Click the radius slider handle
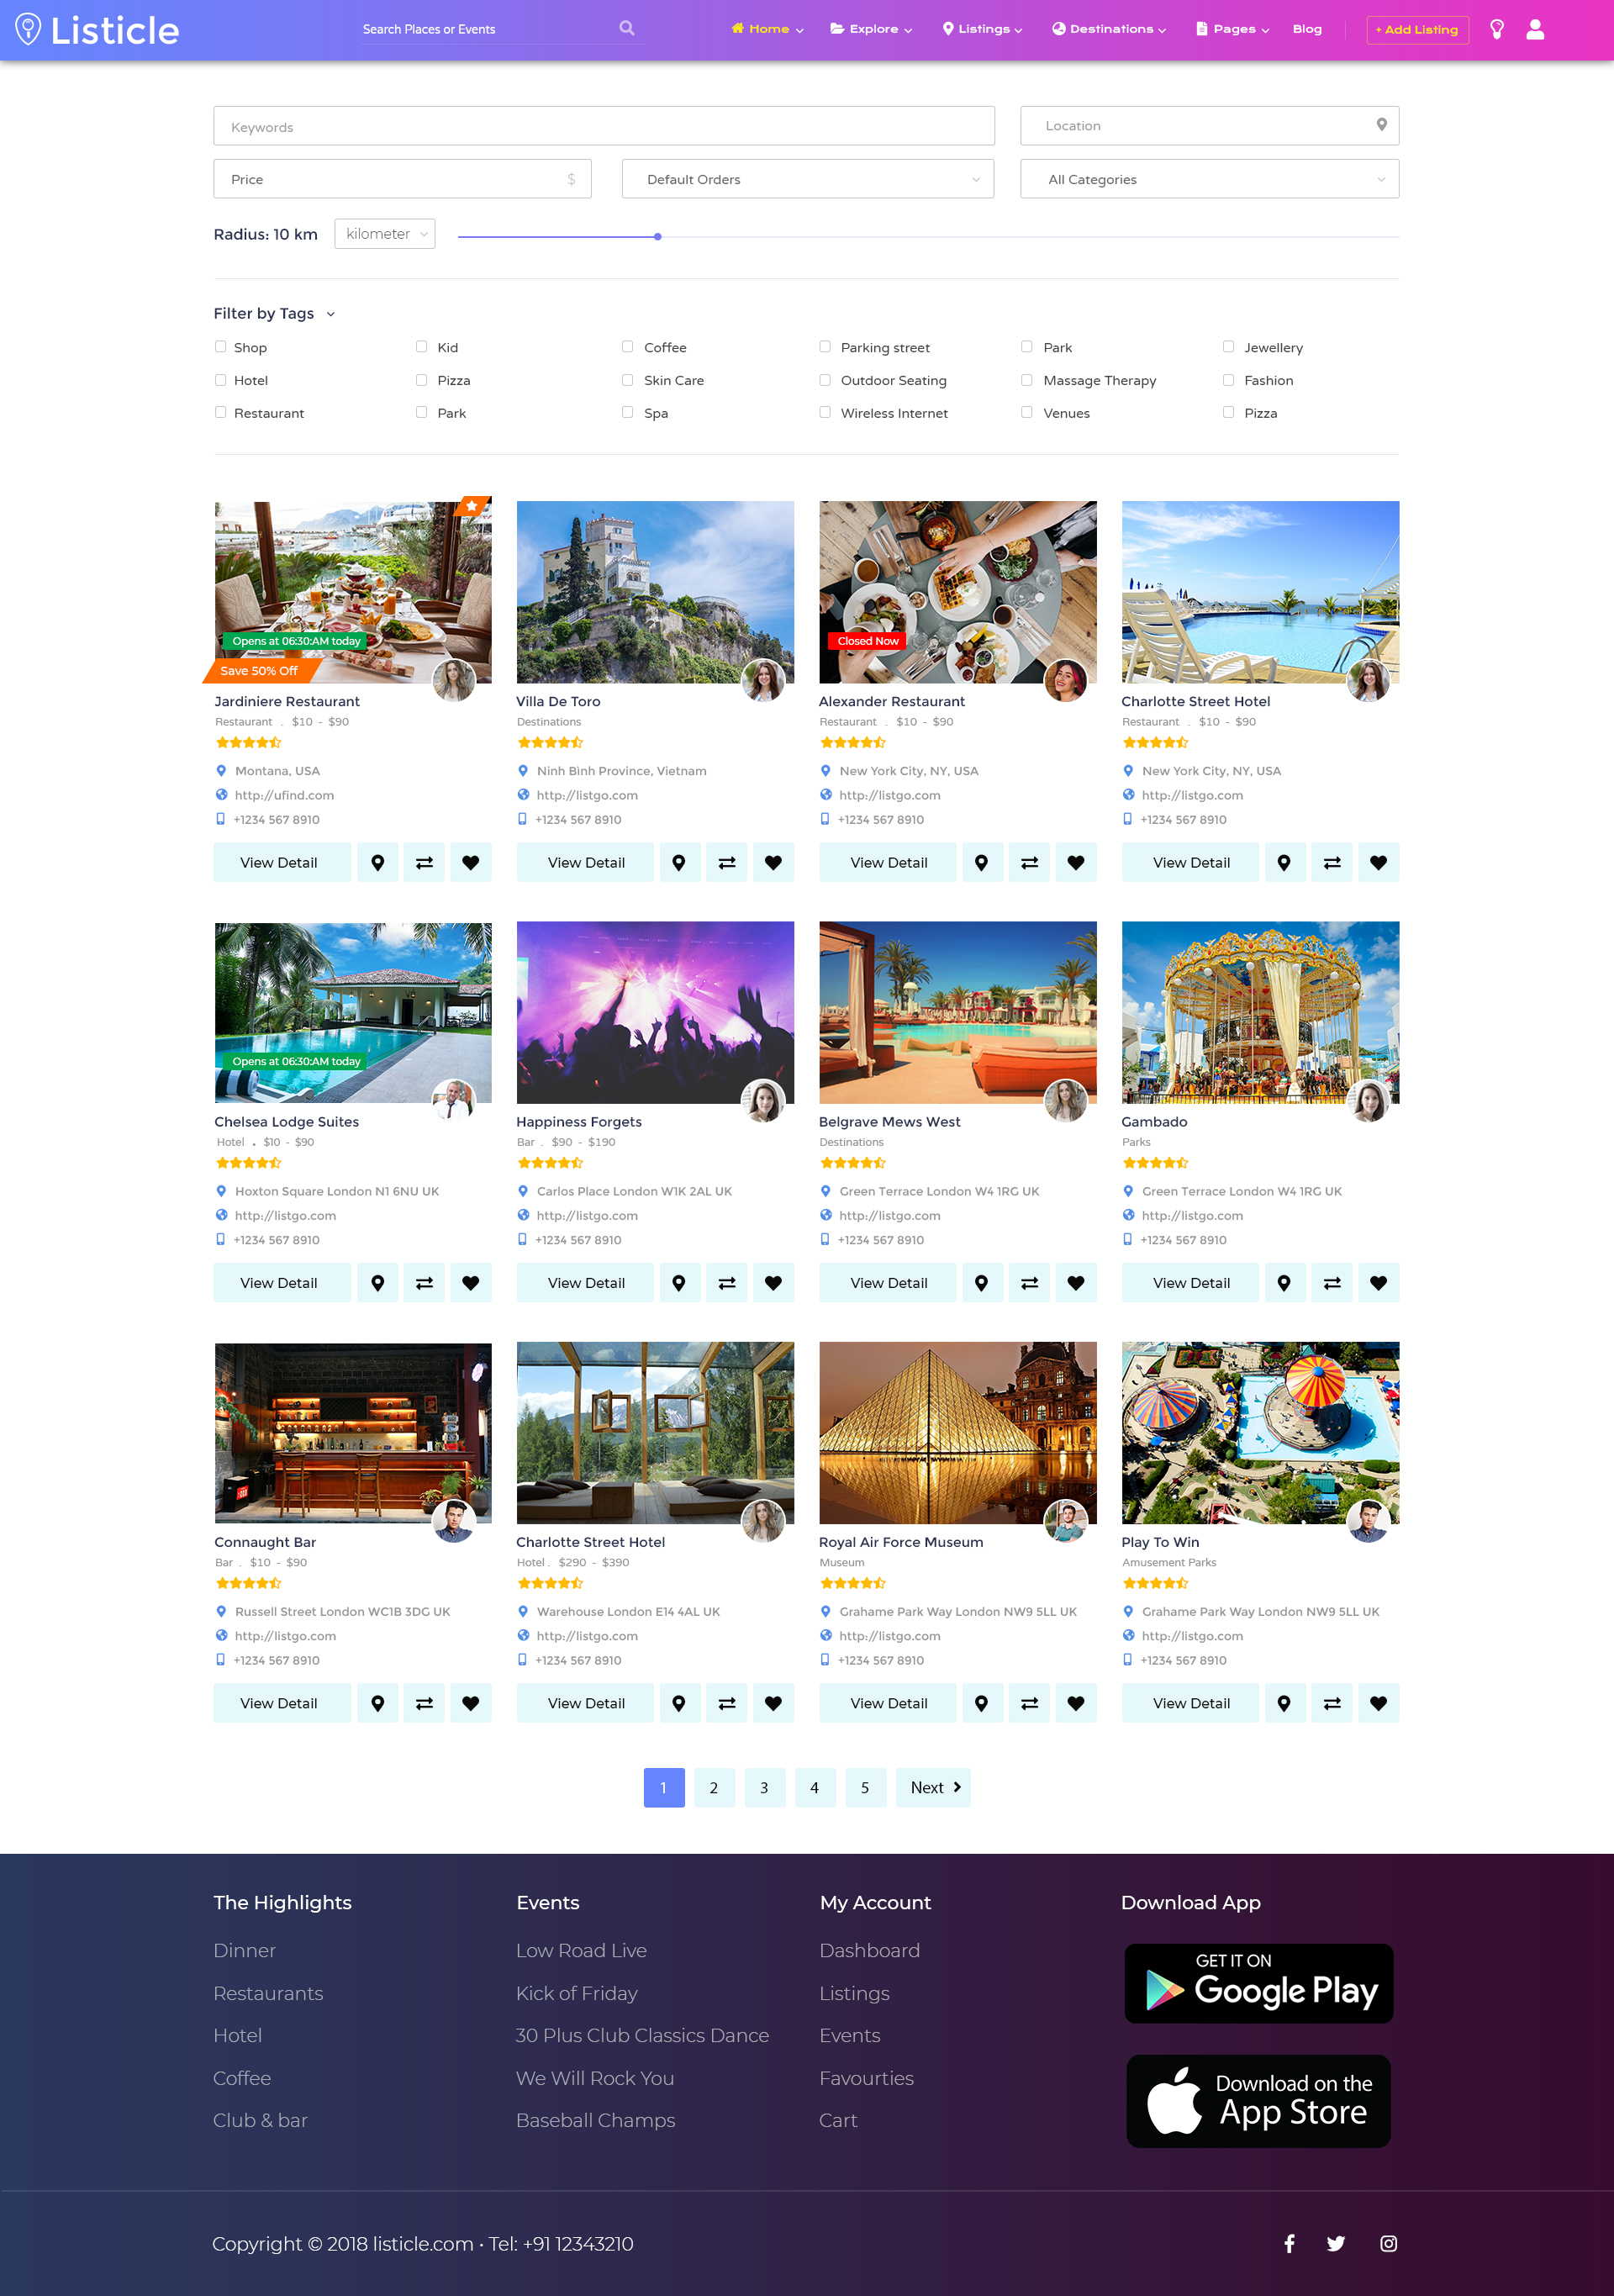The width and height of the screenshot is (1614, 2296). (658, 237)
